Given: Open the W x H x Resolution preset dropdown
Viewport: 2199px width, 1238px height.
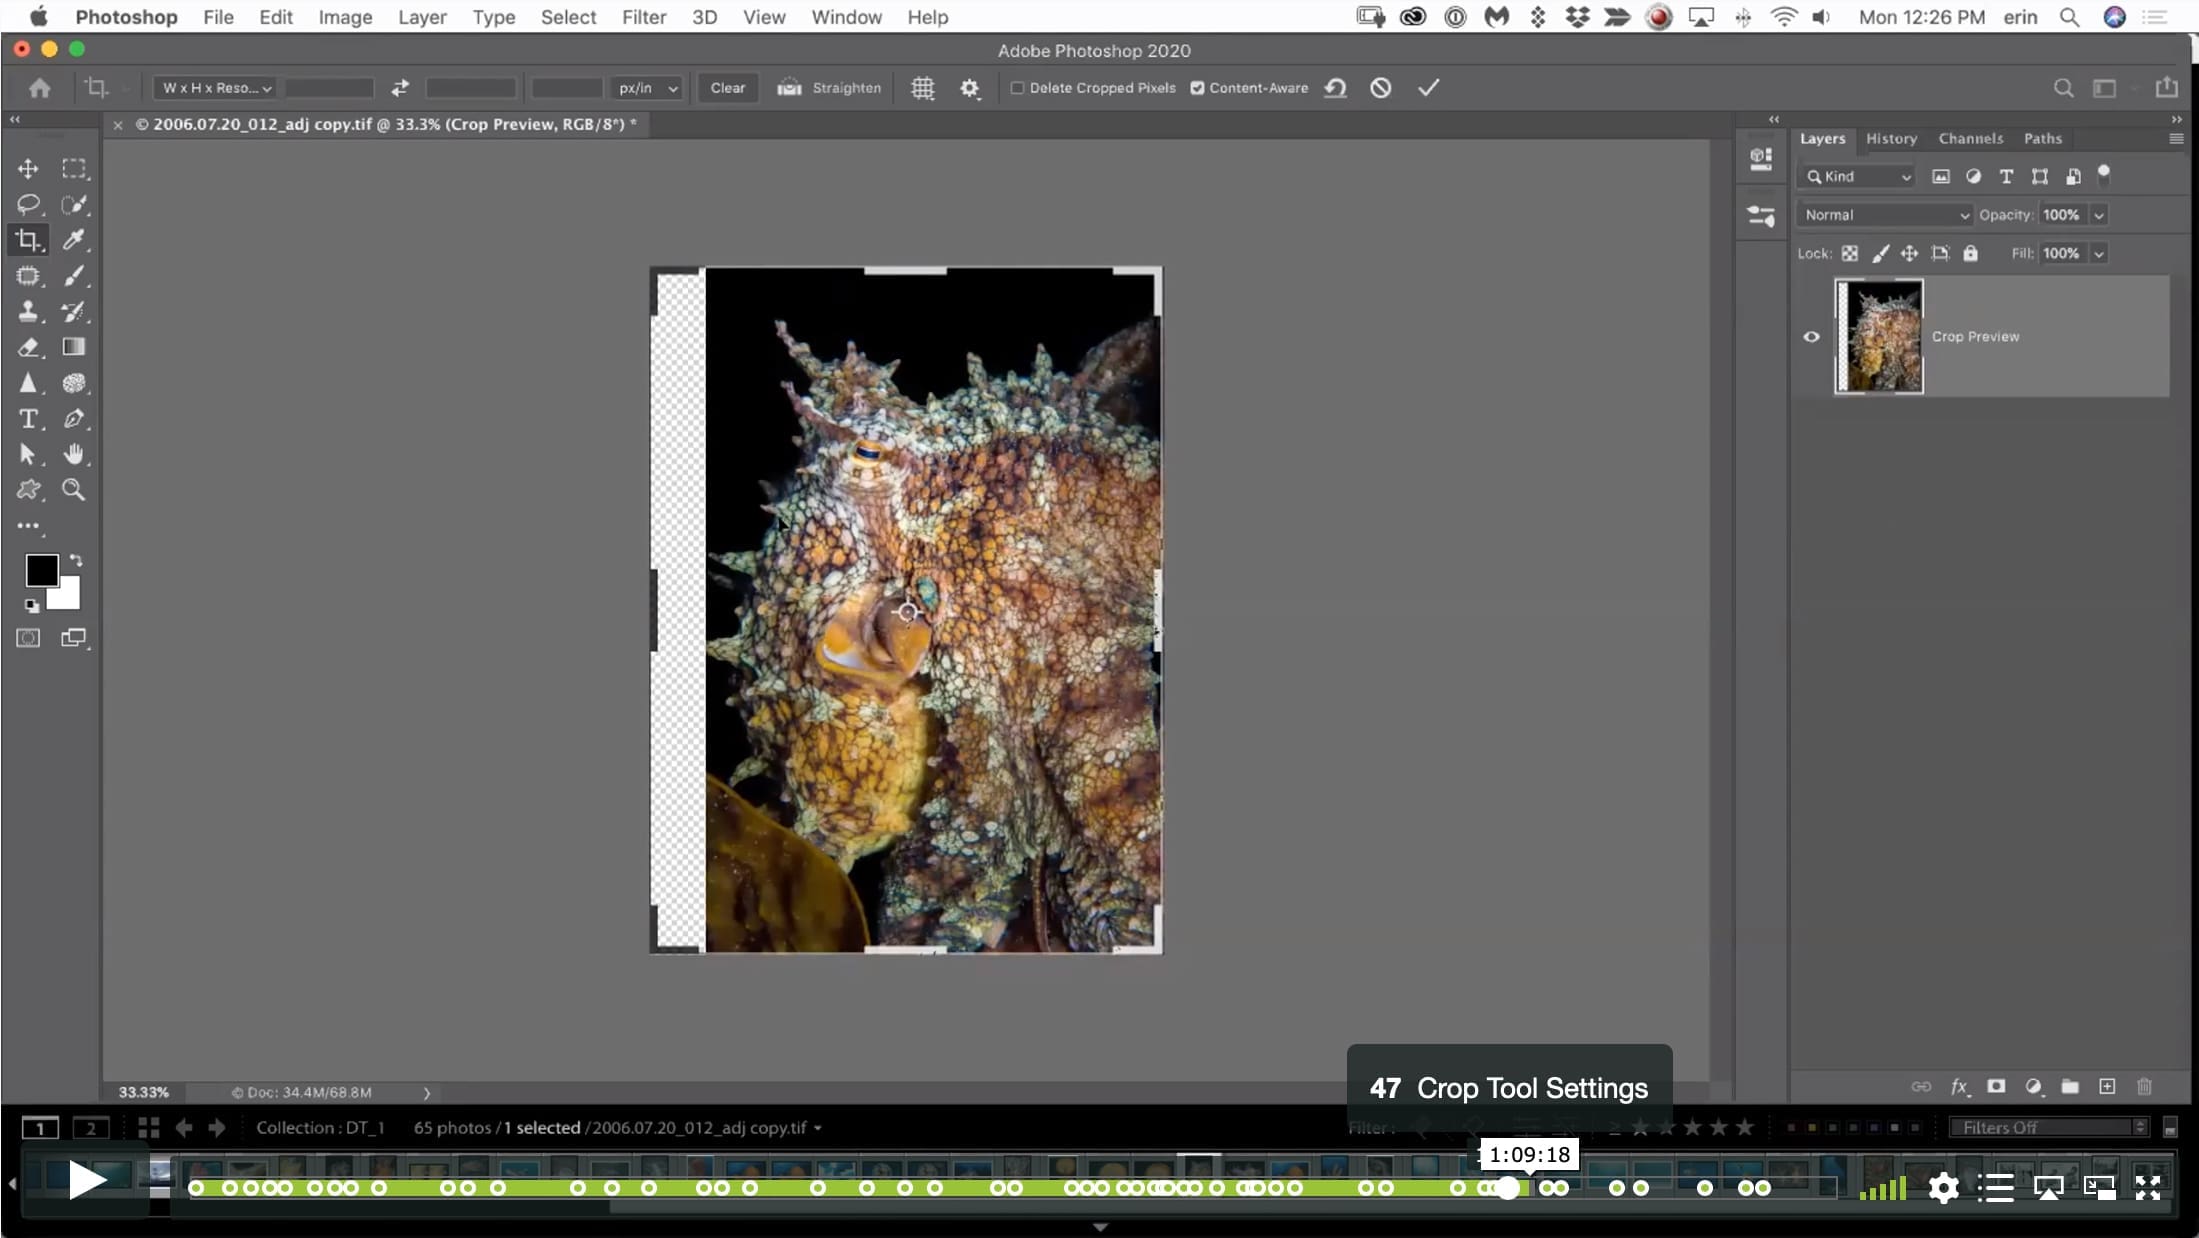Looking at the screenshot, I should click(216, 88).
